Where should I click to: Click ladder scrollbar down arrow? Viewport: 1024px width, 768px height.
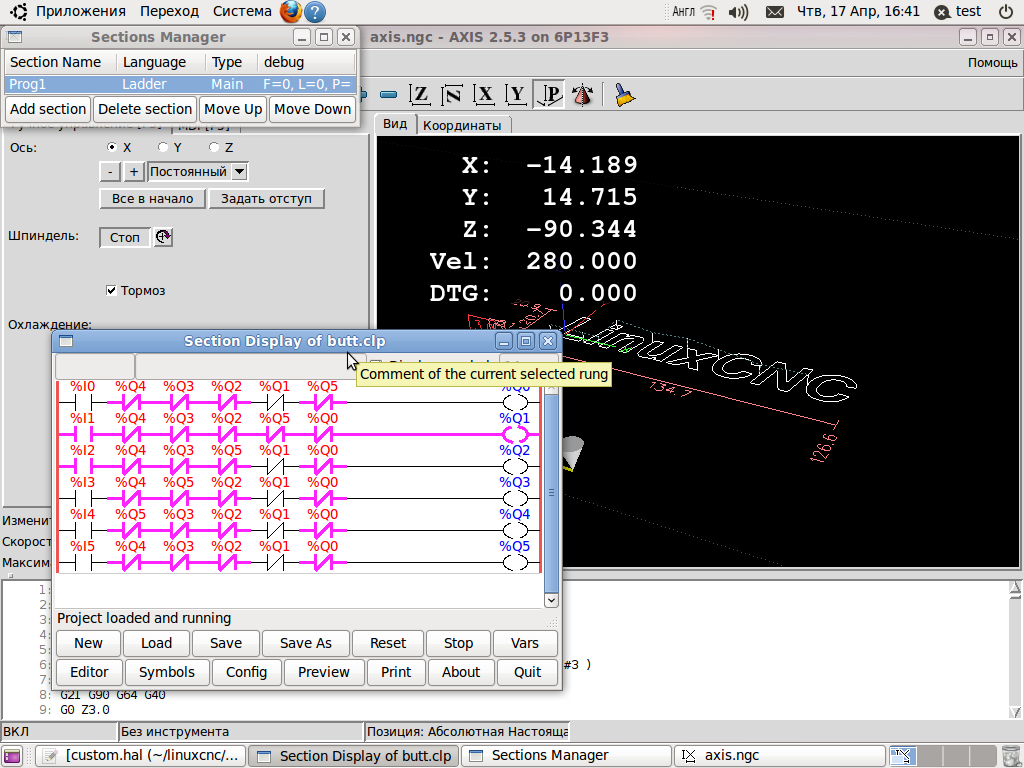551,600
